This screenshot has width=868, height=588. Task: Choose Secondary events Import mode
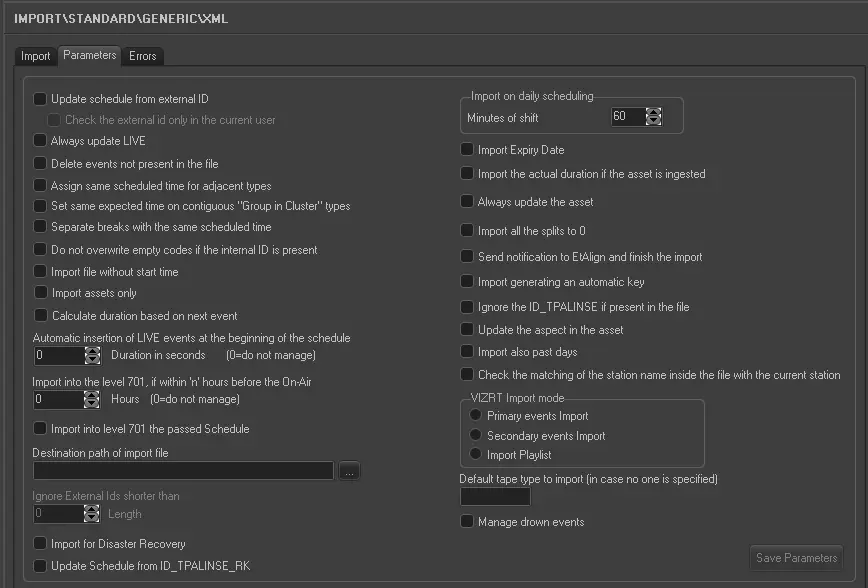[476, 436]
